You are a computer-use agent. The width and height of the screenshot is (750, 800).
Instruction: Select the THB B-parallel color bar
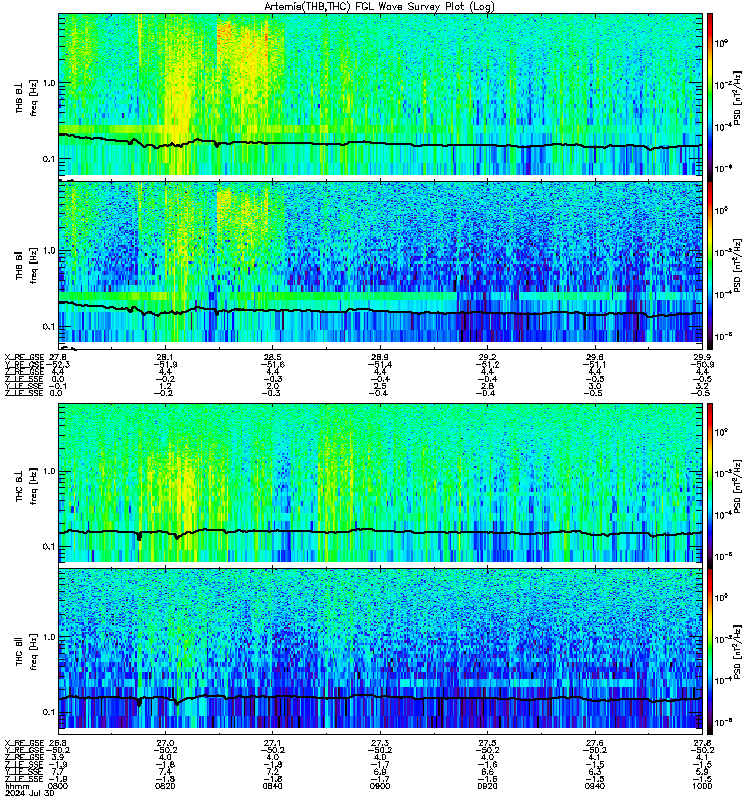coord(710,265)
